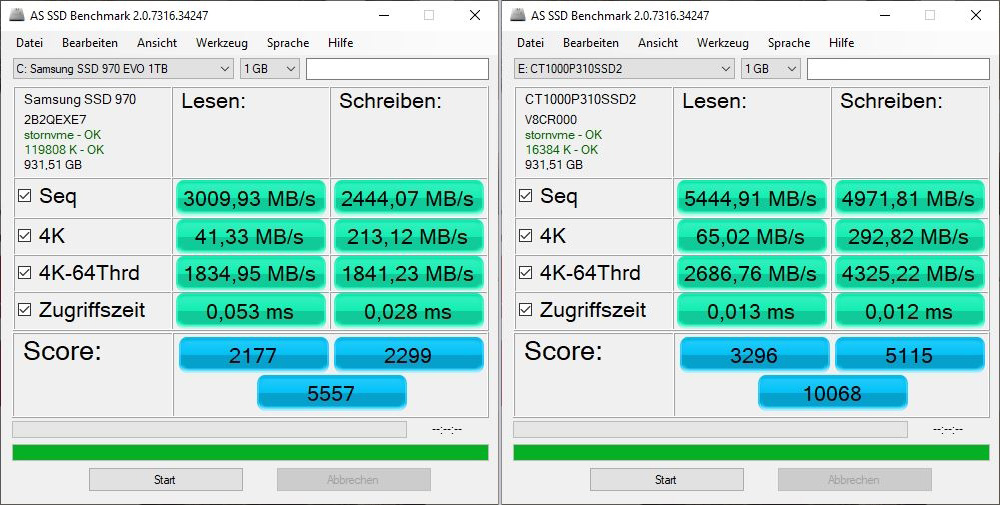Click the firmware text 2B2QEXE7
Screen dimensions: 1000x505
click(x=54, y=119)
